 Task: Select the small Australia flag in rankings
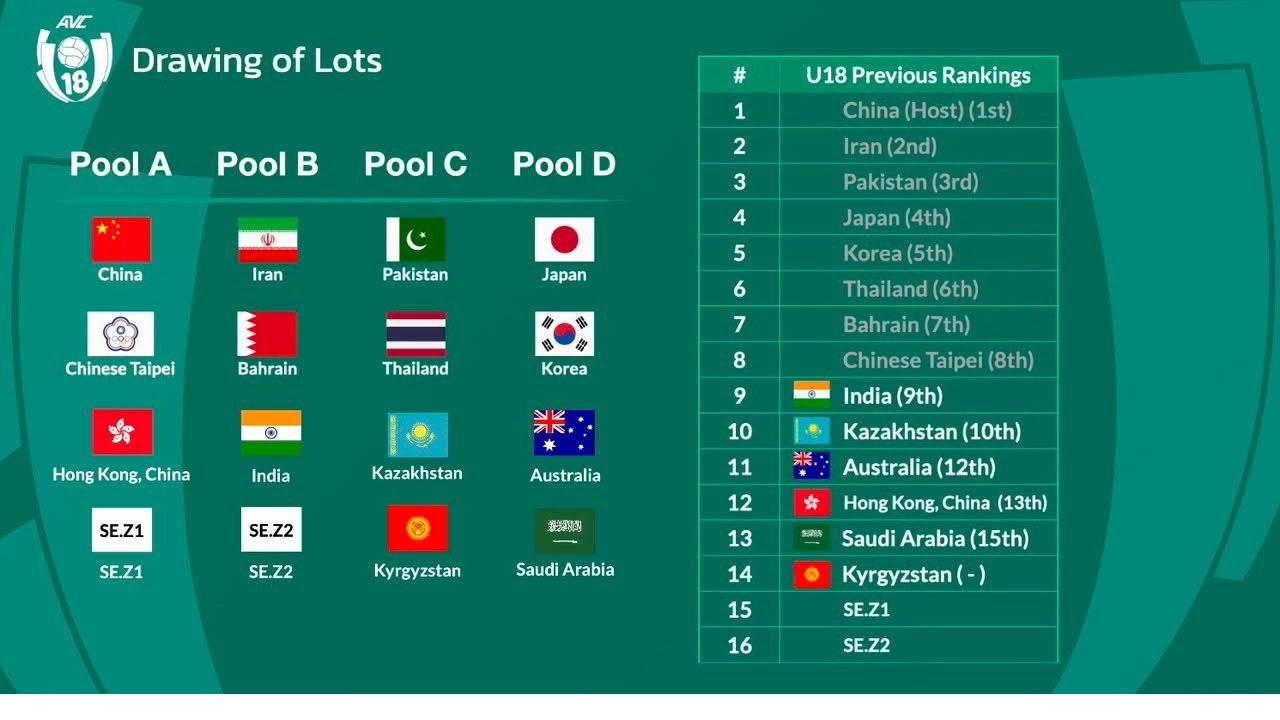pos(812,466)
